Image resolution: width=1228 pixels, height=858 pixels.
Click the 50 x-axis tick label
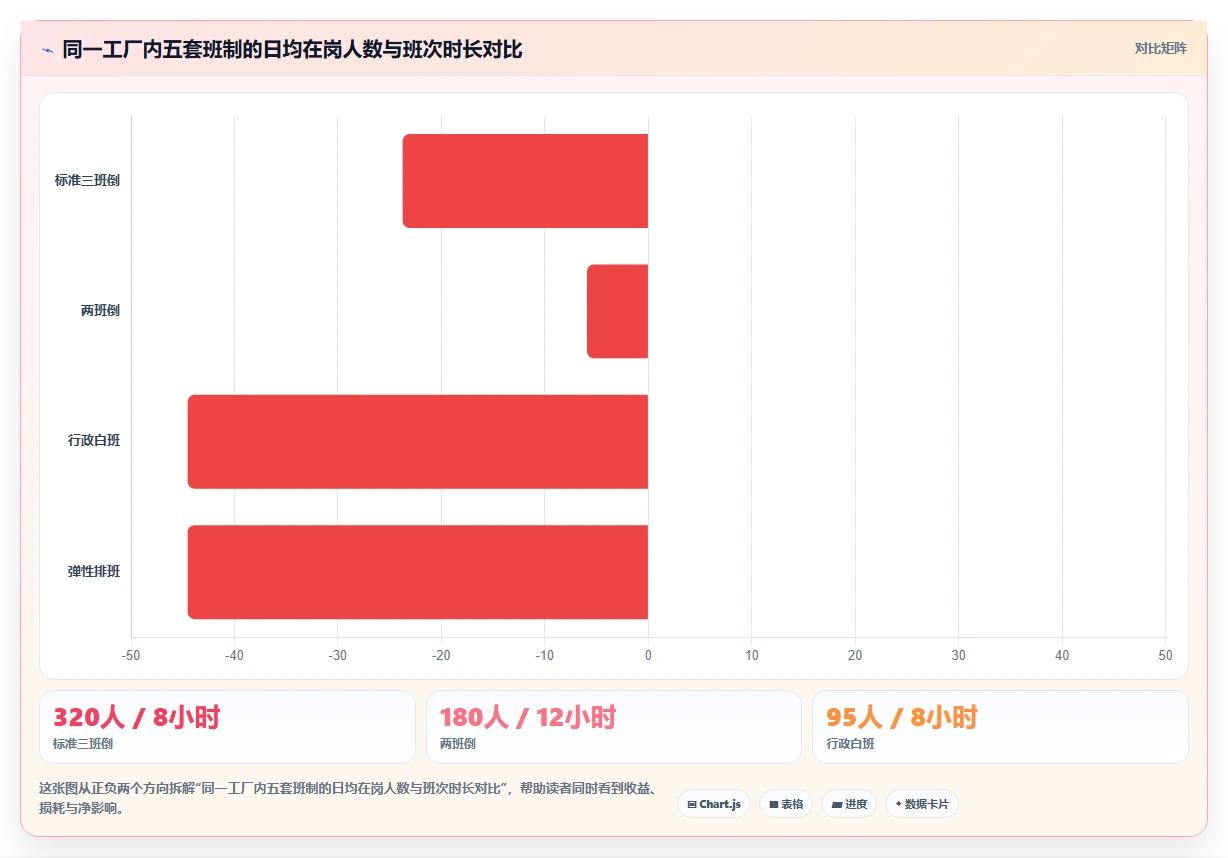tap(1165, 656)
